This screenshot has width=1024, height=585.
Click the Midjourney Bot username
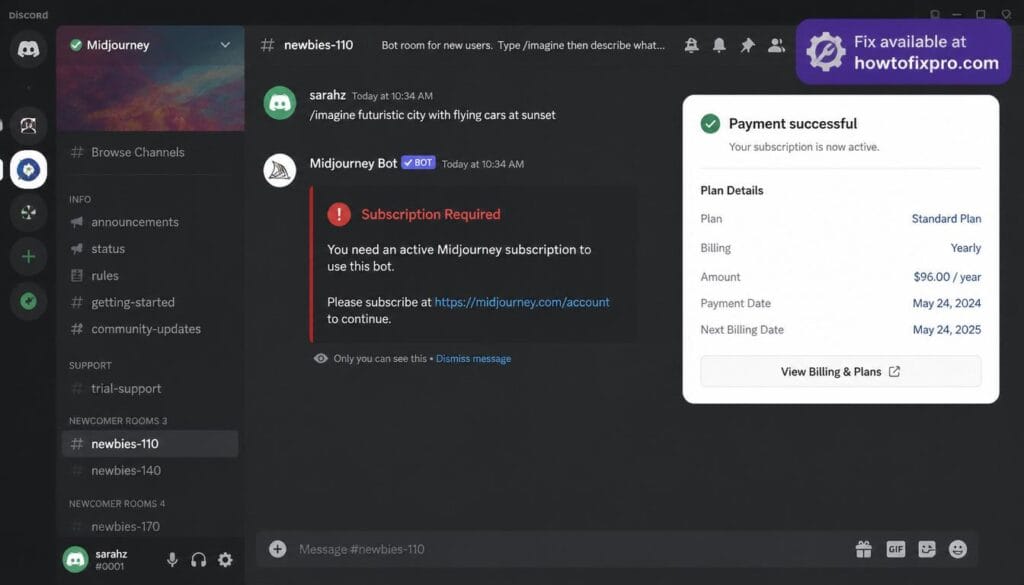tap(353, 163)
